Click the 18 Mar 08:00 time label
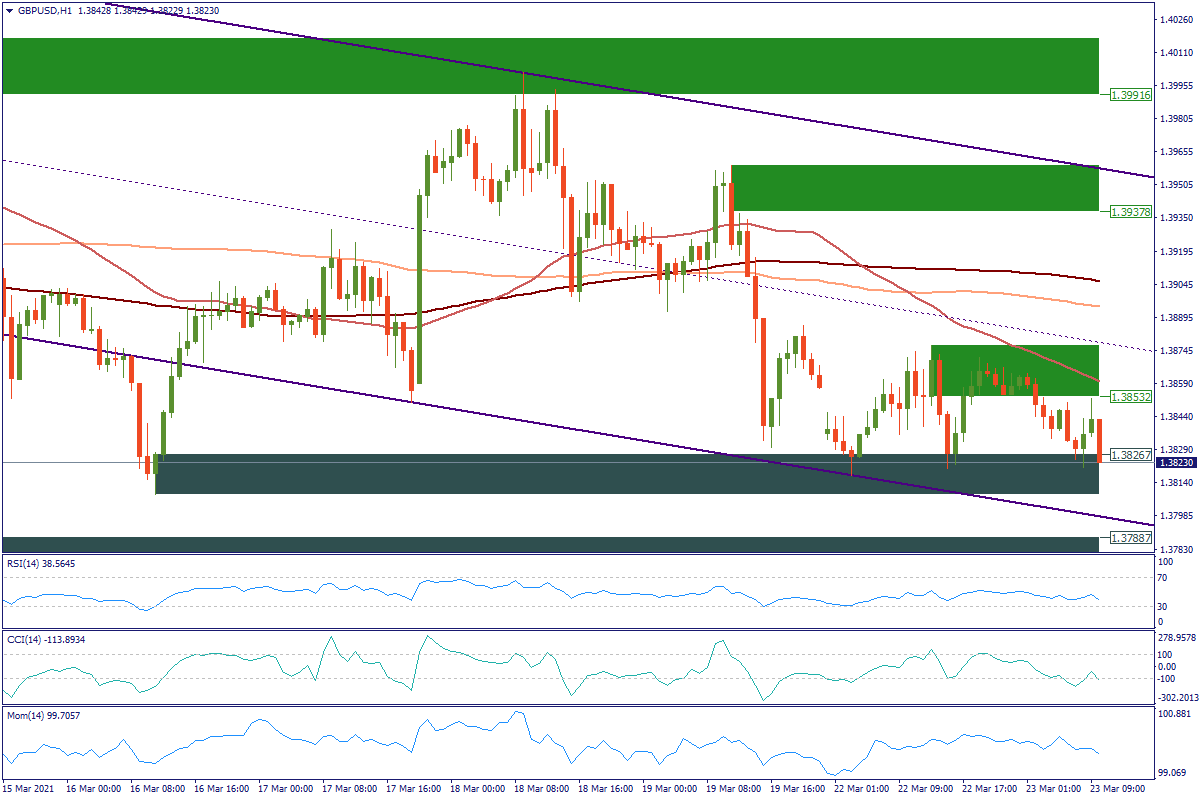The height and width of the screenshot is (800, 1200). click(545, 789)
